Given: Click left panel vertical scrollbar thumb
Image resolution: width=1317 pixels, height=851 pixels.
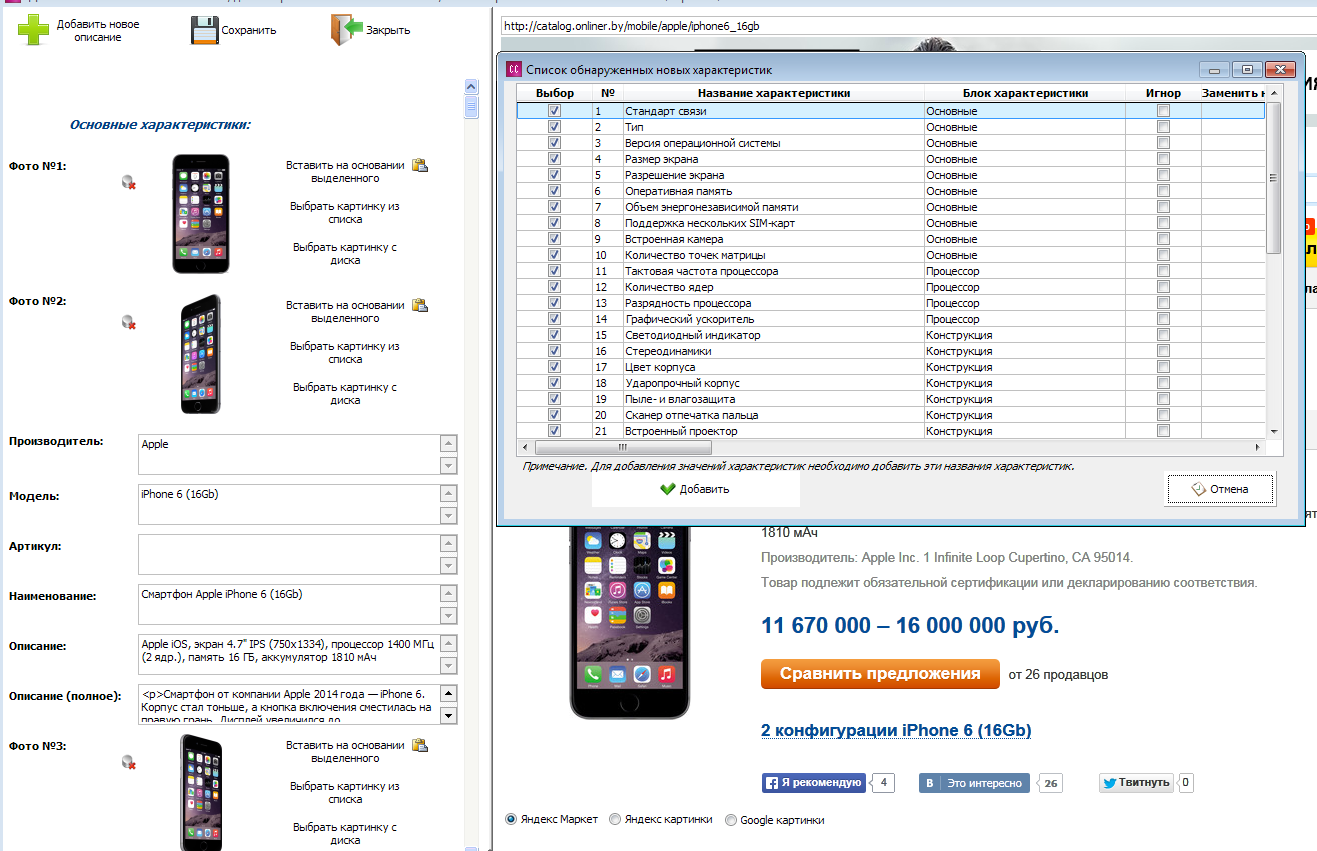Looking at the screenshot, I should pos(471,108).
